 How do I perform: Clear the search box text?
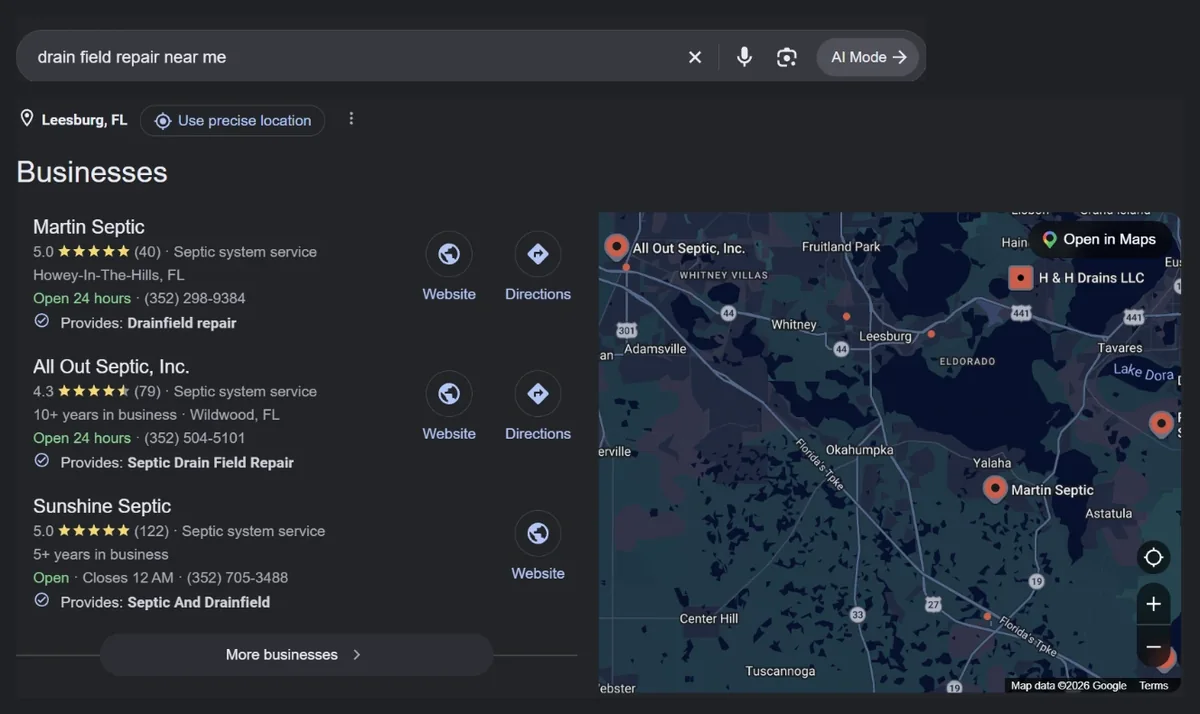pos(695,57)
